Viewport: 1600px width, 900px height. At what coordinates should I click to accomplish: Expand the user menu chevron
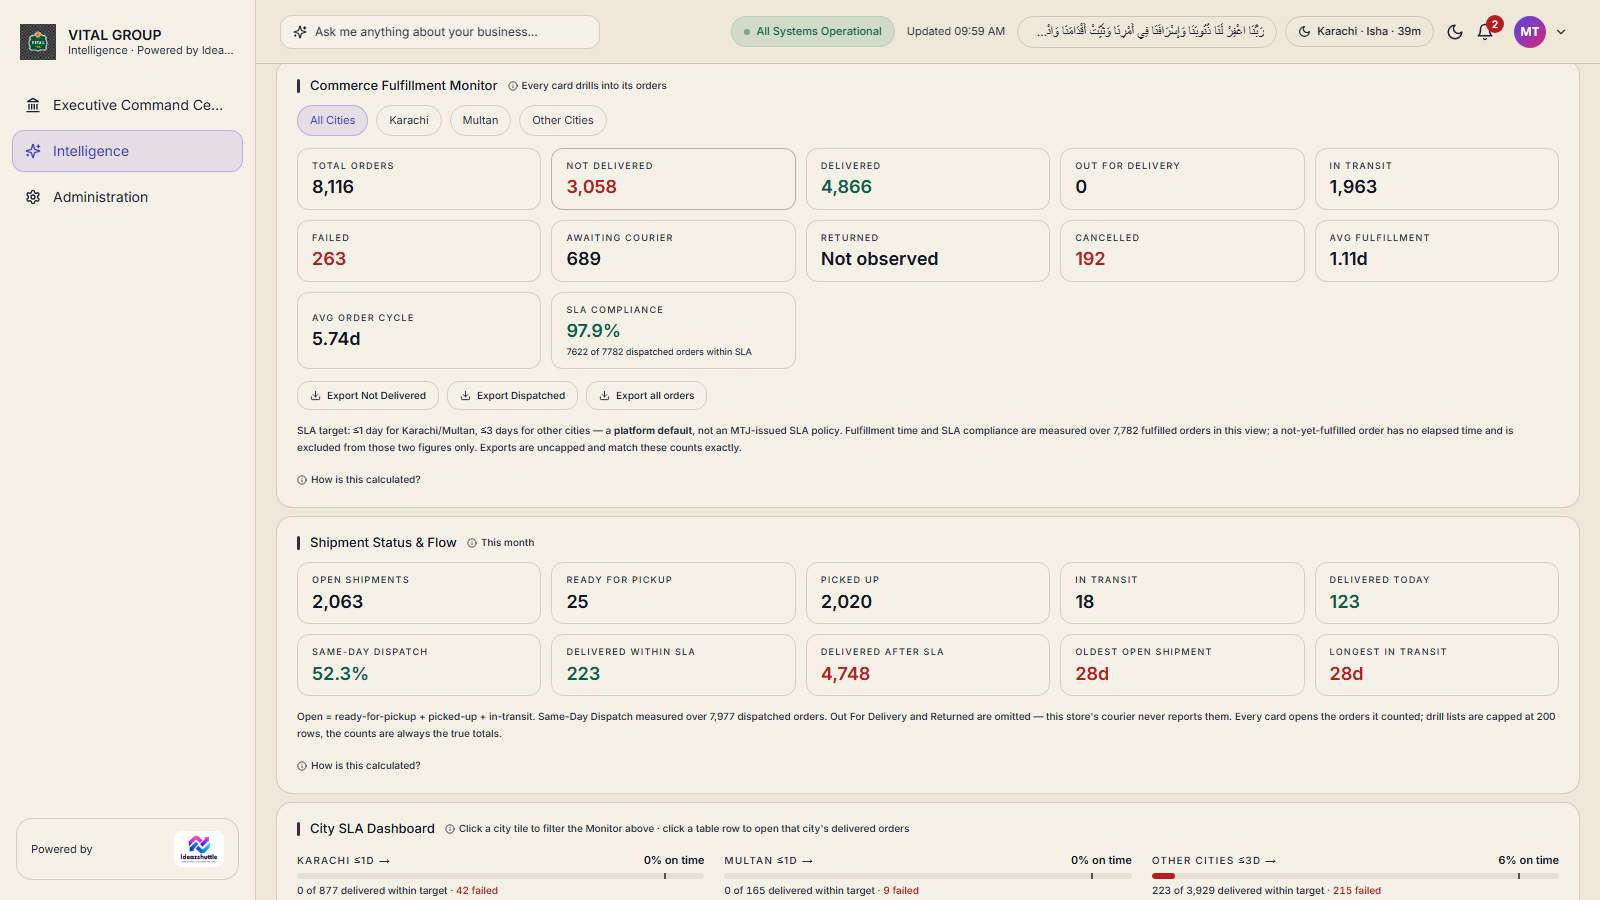[x=1561, y=32]
